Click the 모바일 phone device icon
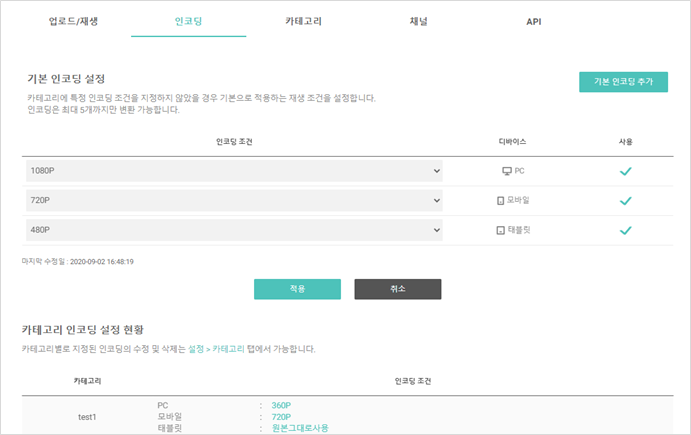The height and width of the screenshot is (435, 691). pos(501,201)
